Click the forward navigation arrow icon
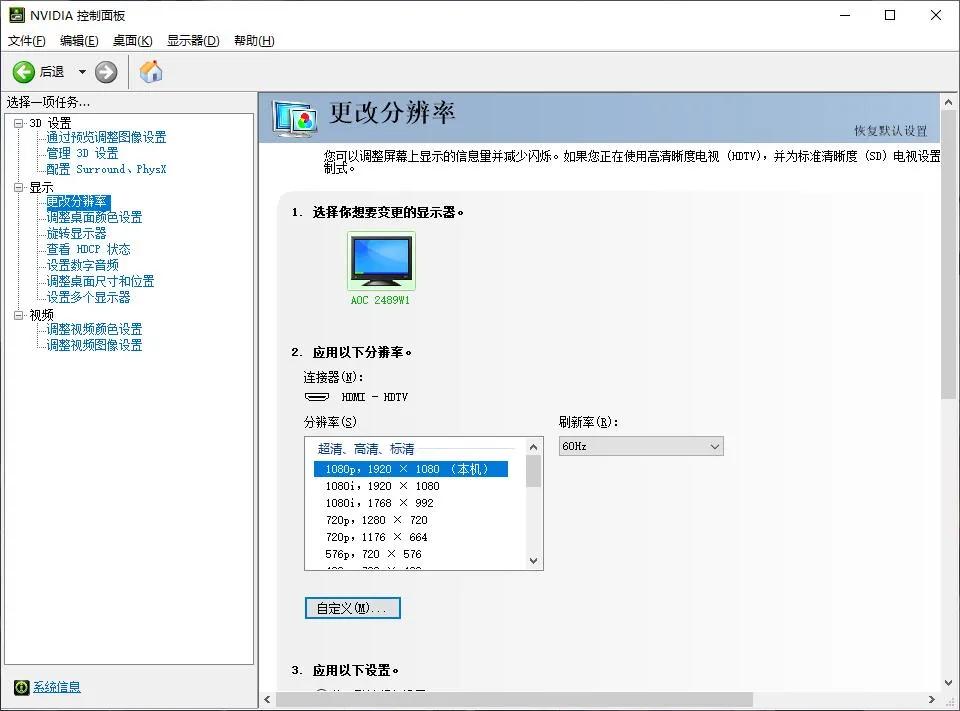This screenshot has height=711, width=960. click(105, 71)
